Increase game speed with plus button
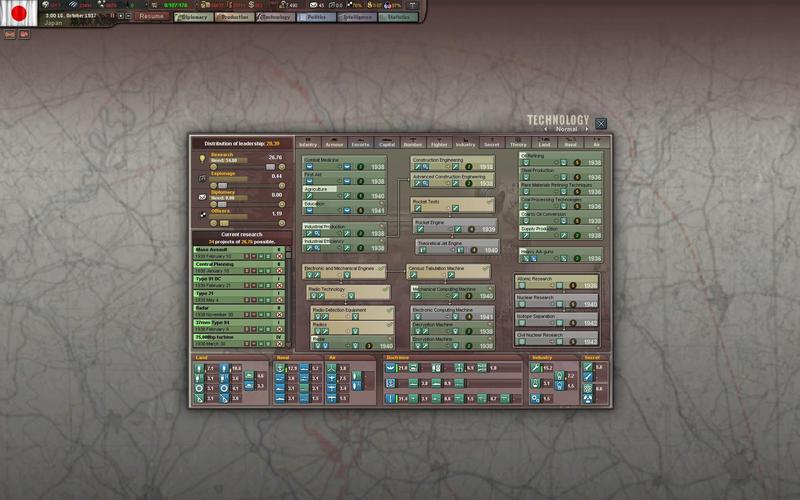Image resolution: width=800 pixels, height=500 pixels. (x=120, y=16)
